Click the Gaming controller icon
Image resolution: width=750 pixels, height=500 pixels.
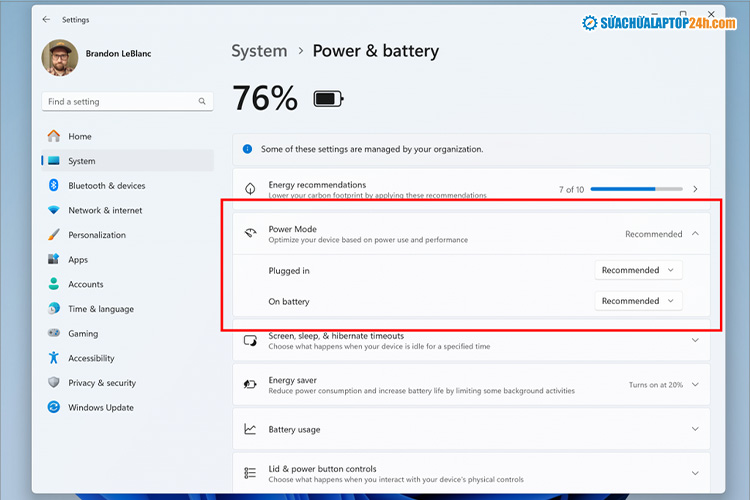(54, 334)
